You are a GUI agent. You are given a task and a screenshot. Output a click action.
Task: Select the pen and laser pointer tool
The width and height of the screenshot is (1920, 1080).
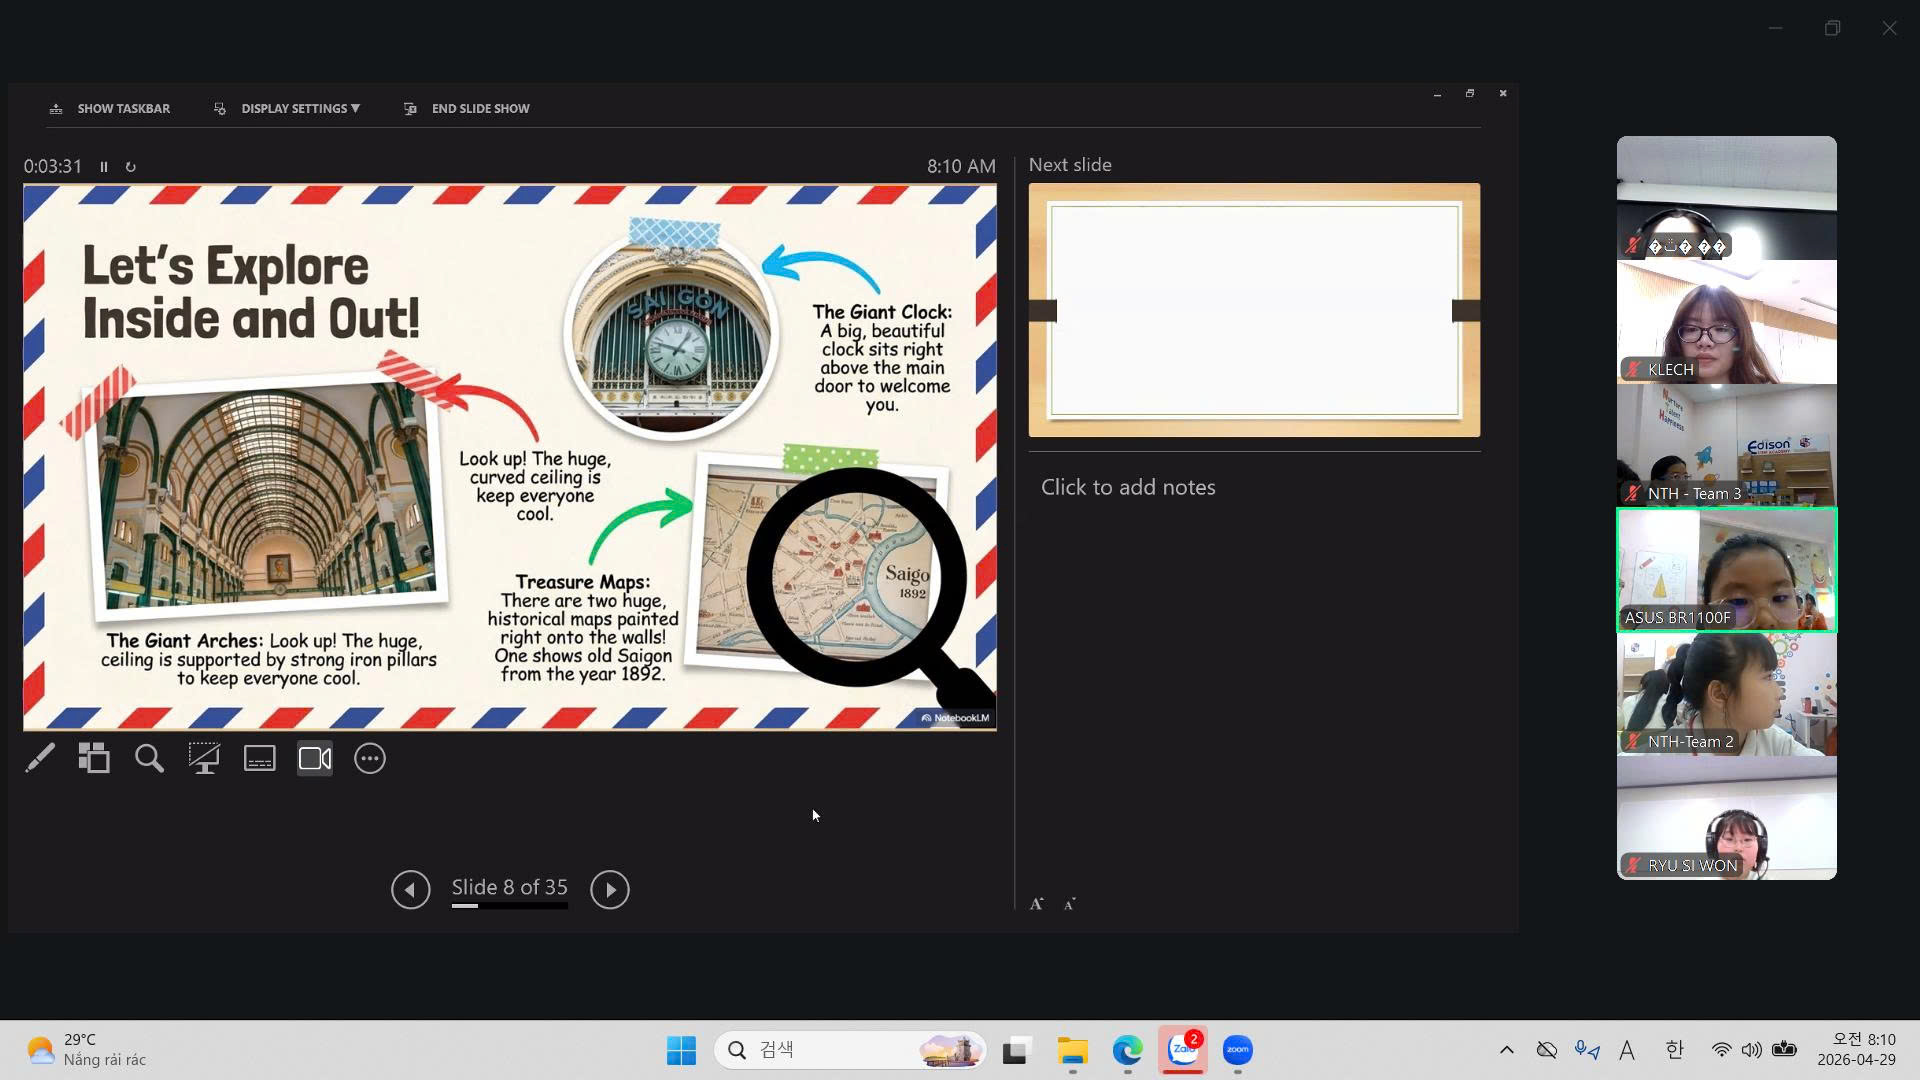point(40,759)
